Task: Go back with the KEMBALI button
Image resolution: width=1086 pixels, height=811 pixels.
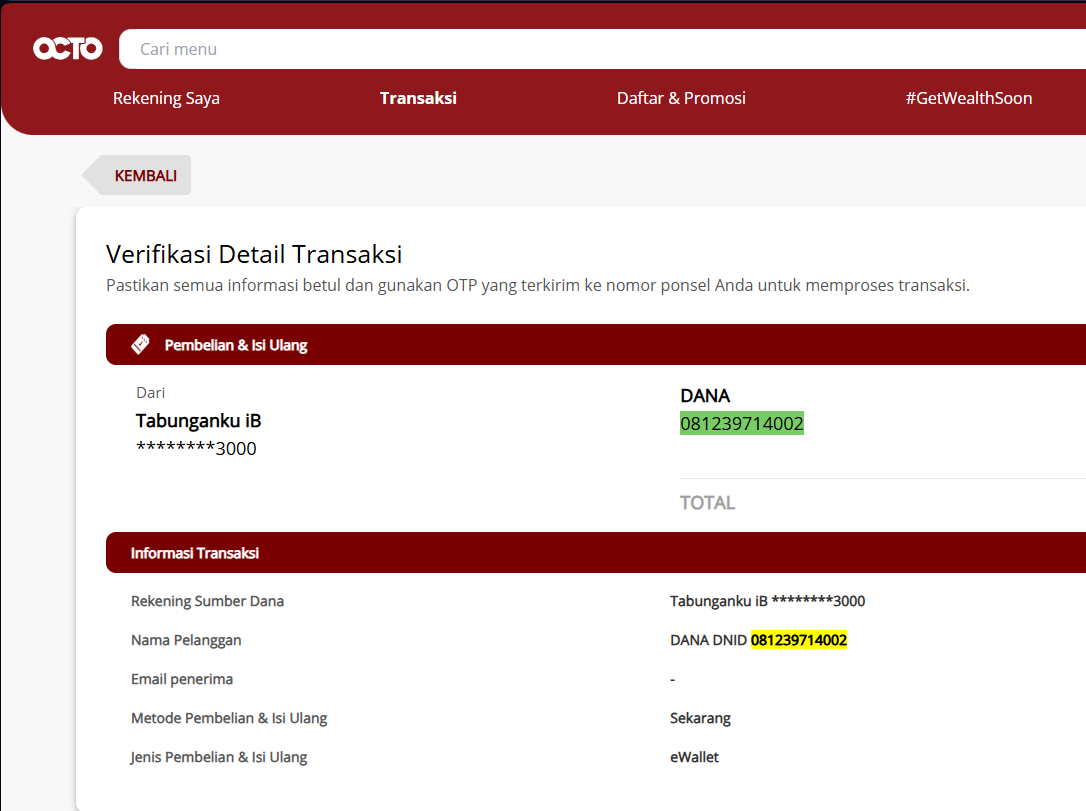Action: pos(137,175)
